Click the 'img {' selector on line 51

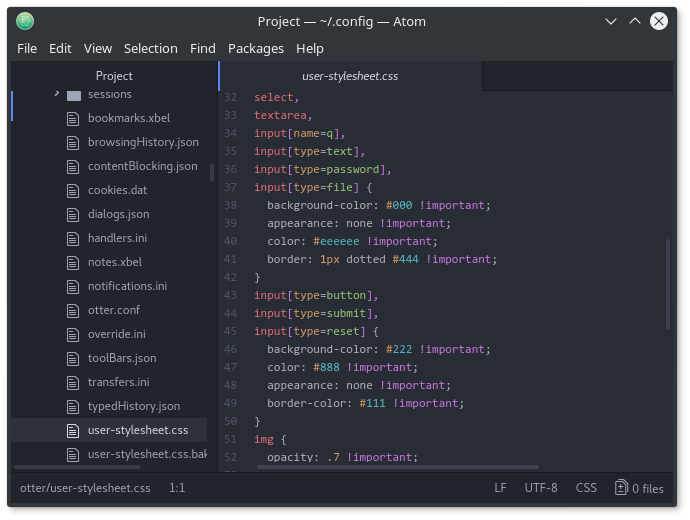click(270, 439)
